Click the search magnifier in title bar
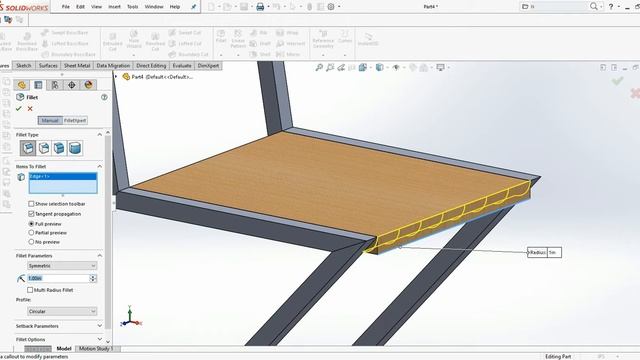Image resolution: width=640 pixels, height=360 pixels. pyautogui.click(x=593, y=6)
